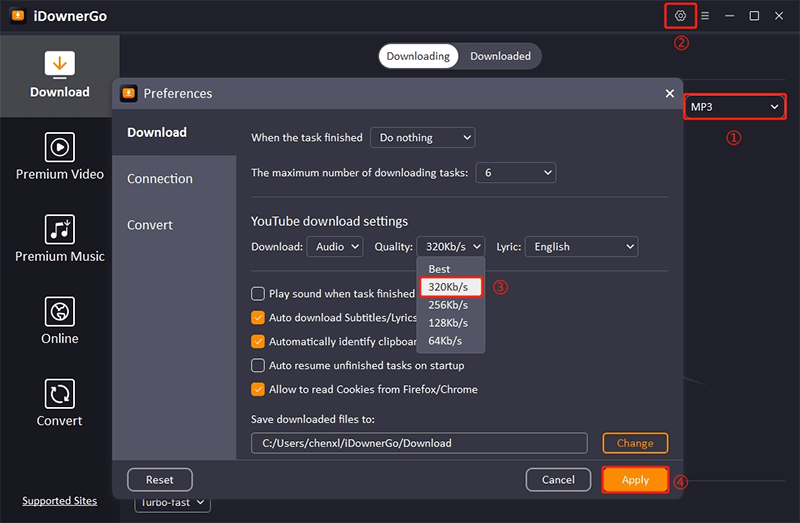Open the Download section in sidebar
The image size is (800, 523).
click(59, 75)
